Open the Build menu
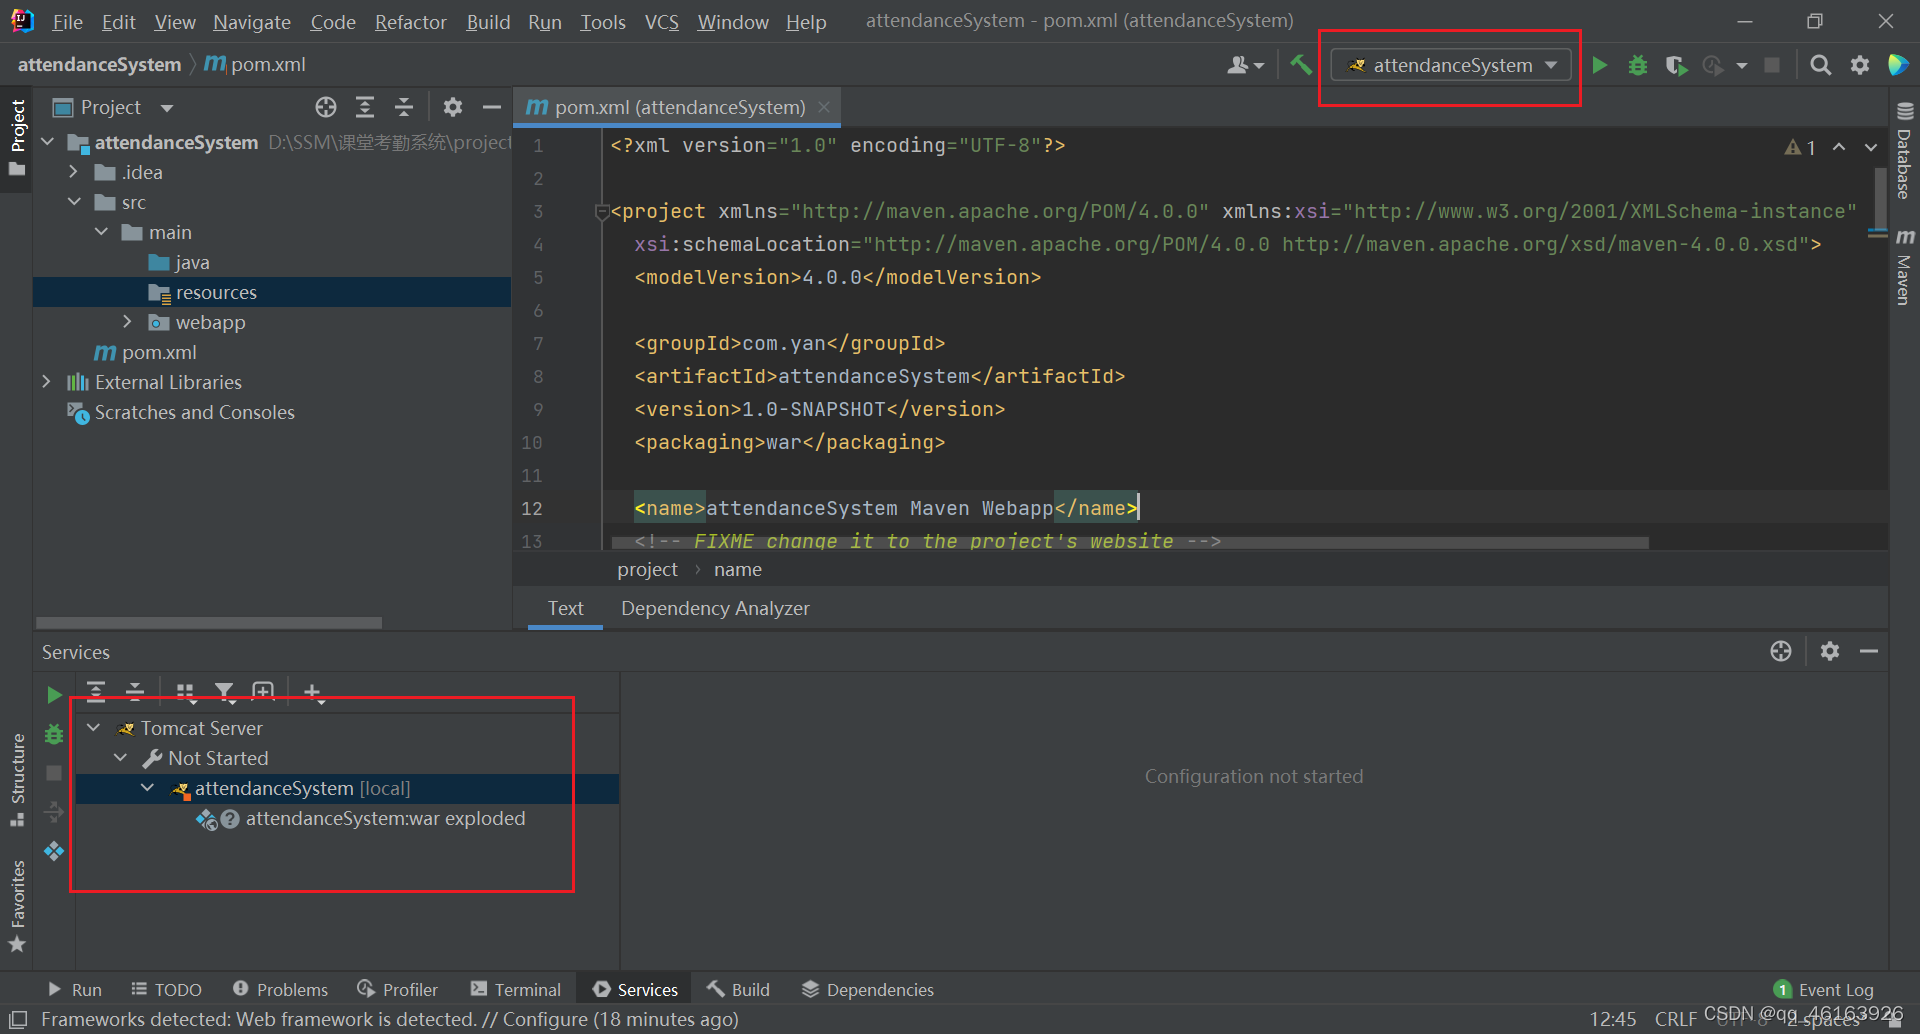This screenshot has width=1920, height=1034. (488, 21)
